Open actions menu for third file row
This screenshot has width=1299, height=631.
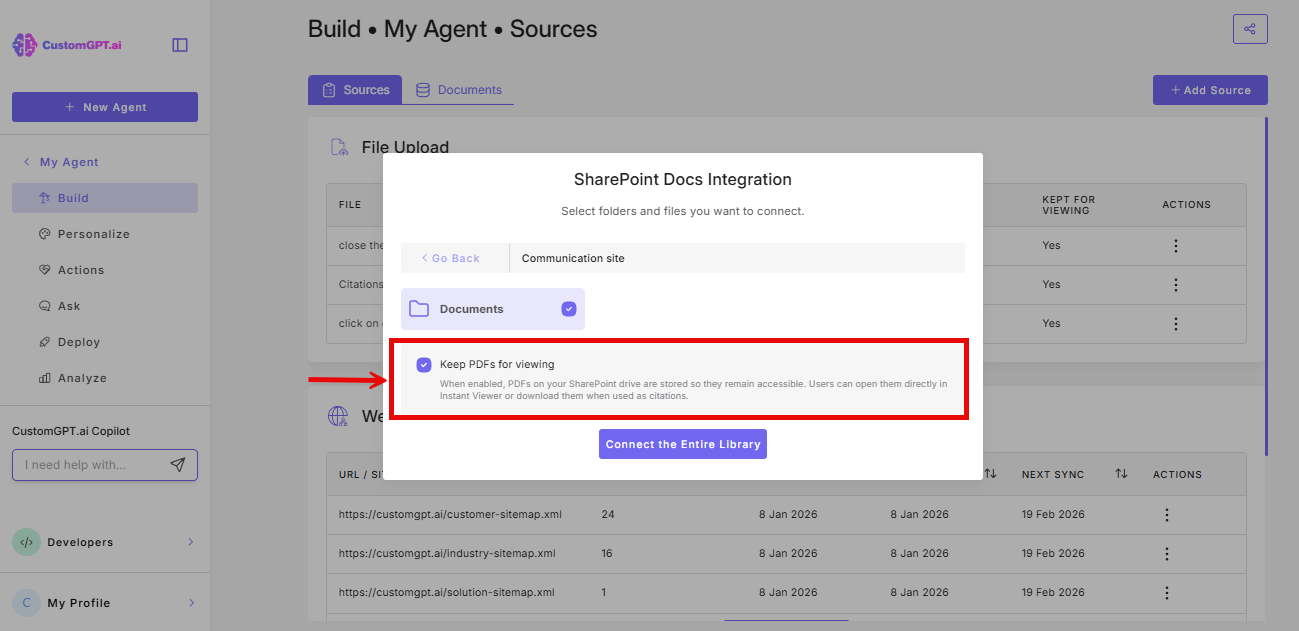tap(1176, 323)
